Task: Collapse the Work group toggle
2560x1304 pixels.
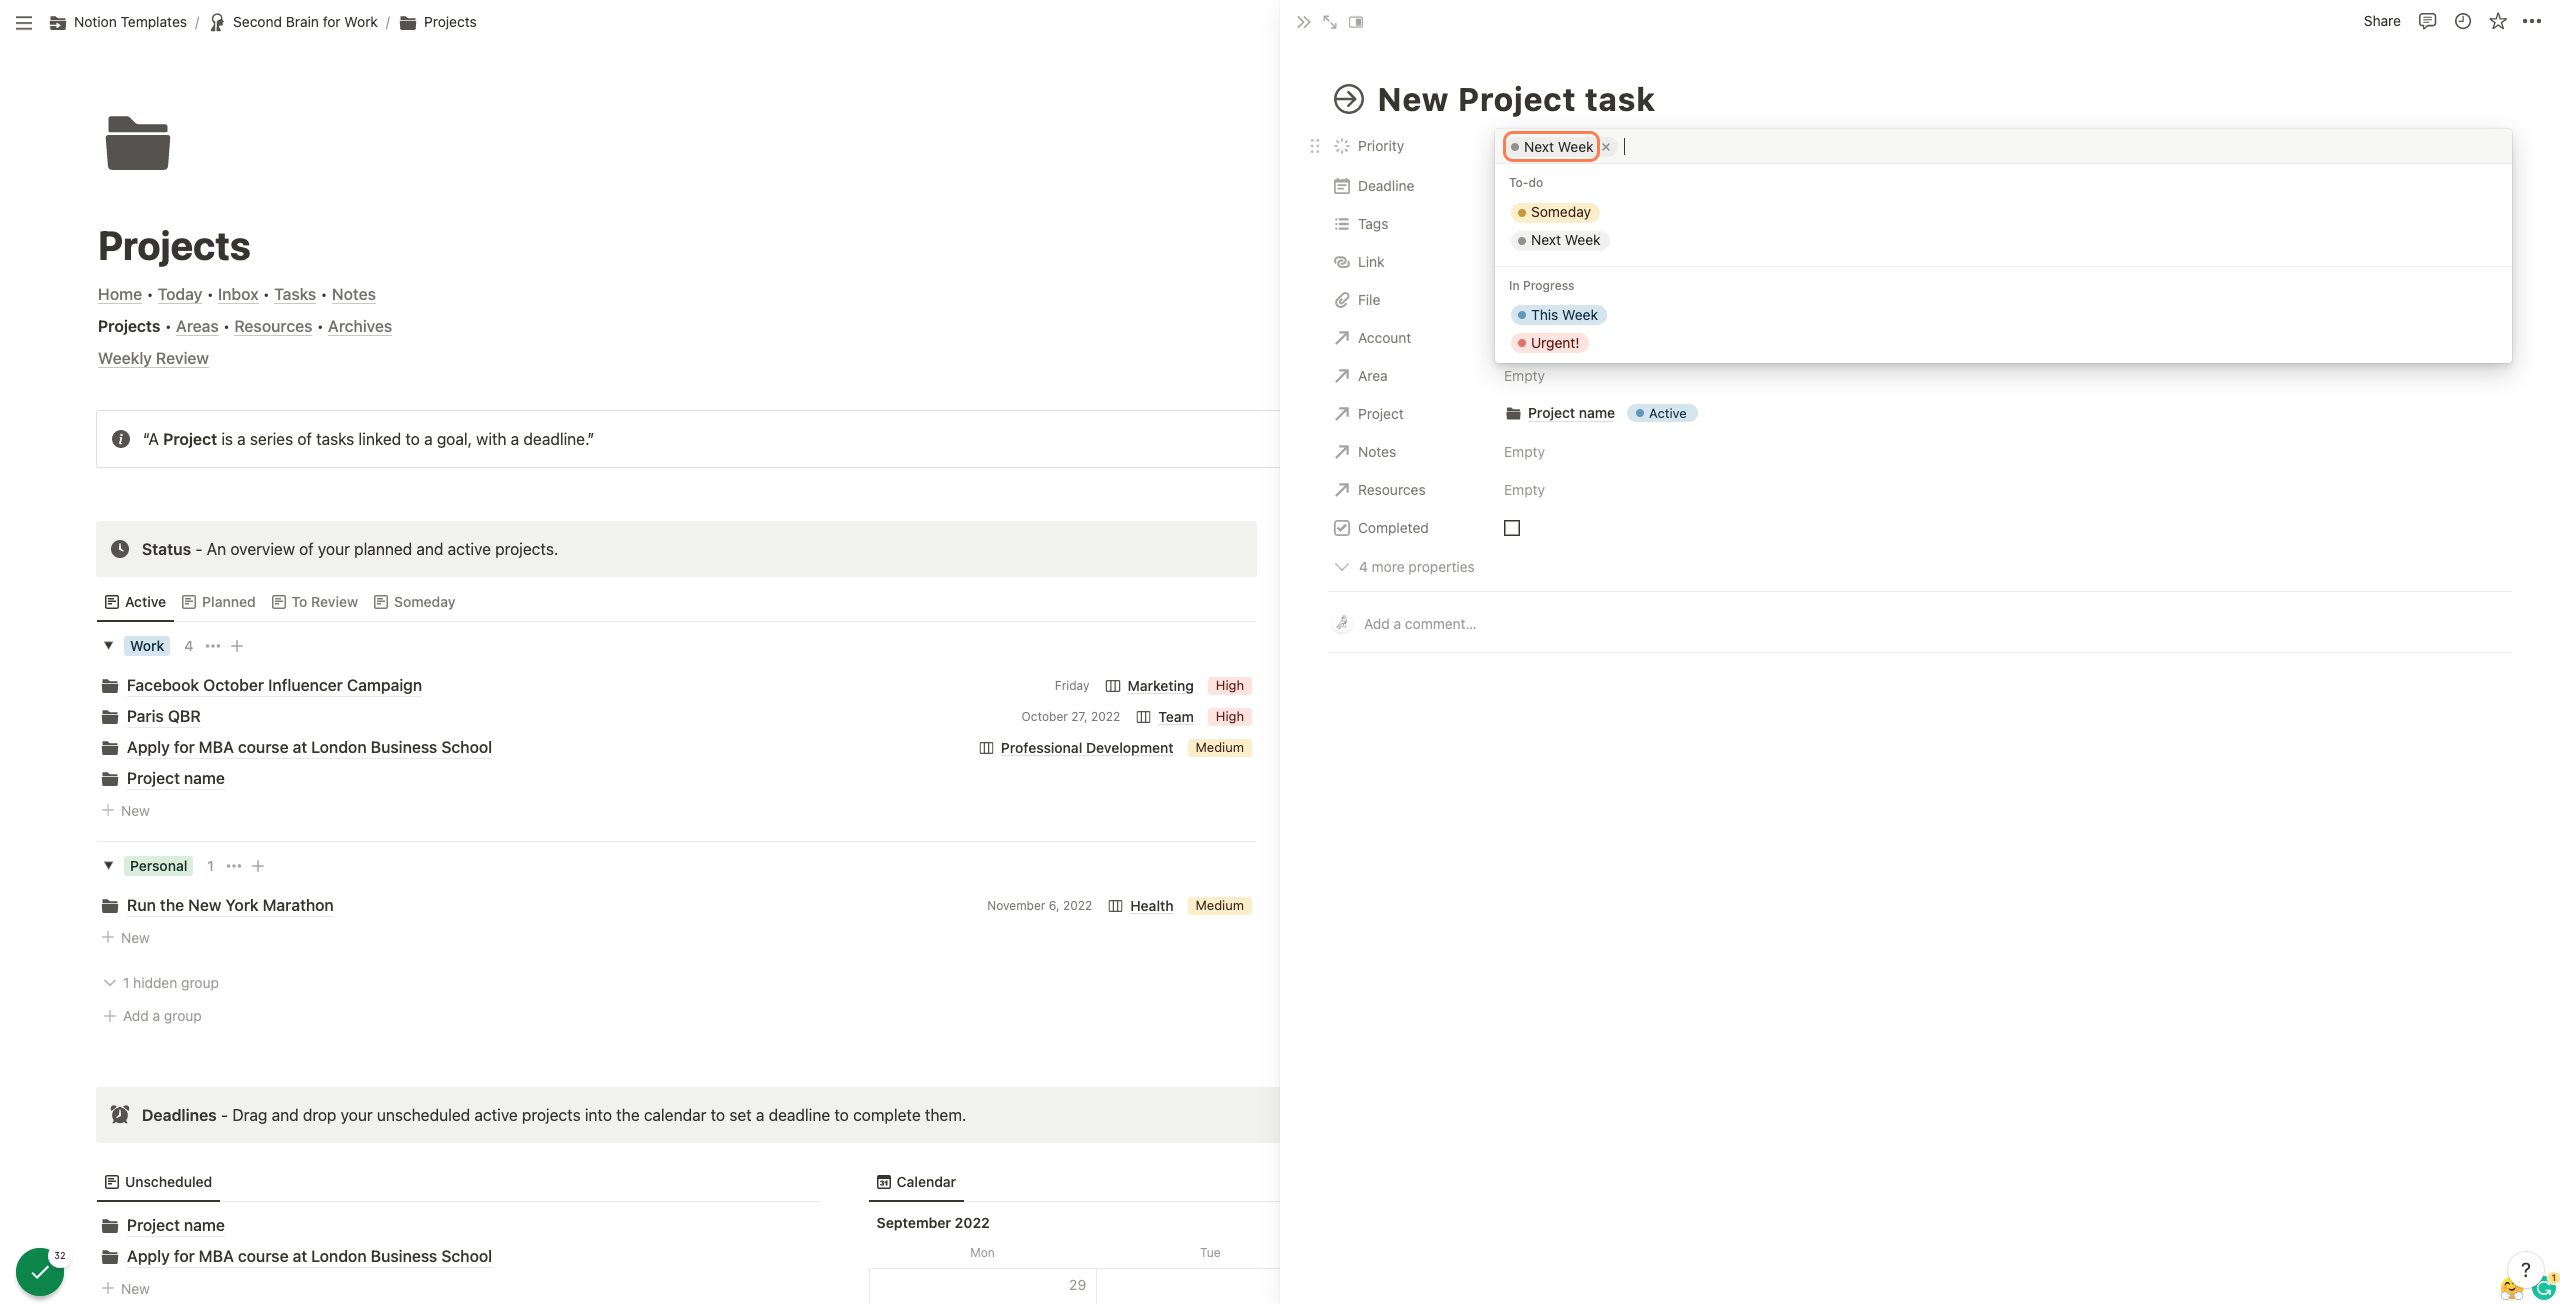Action: click(x=109, y=646)
